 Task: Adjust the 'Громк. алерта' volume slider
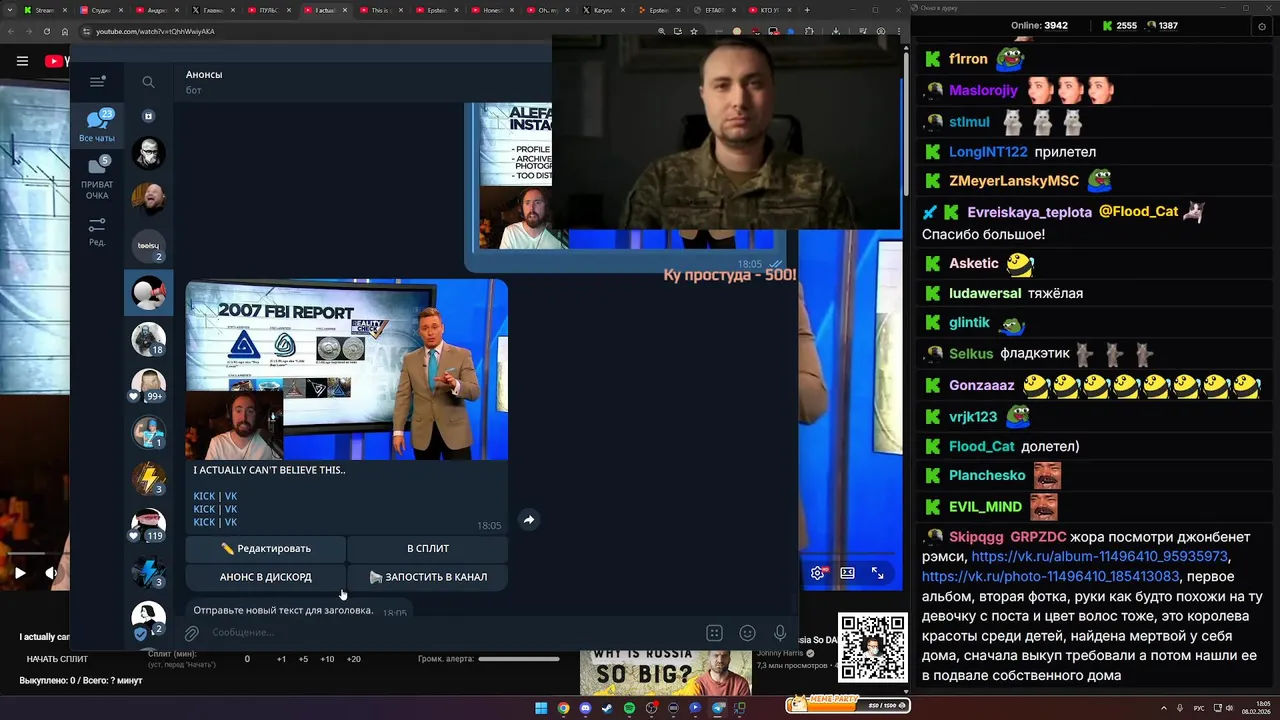[x=518, y=659]
